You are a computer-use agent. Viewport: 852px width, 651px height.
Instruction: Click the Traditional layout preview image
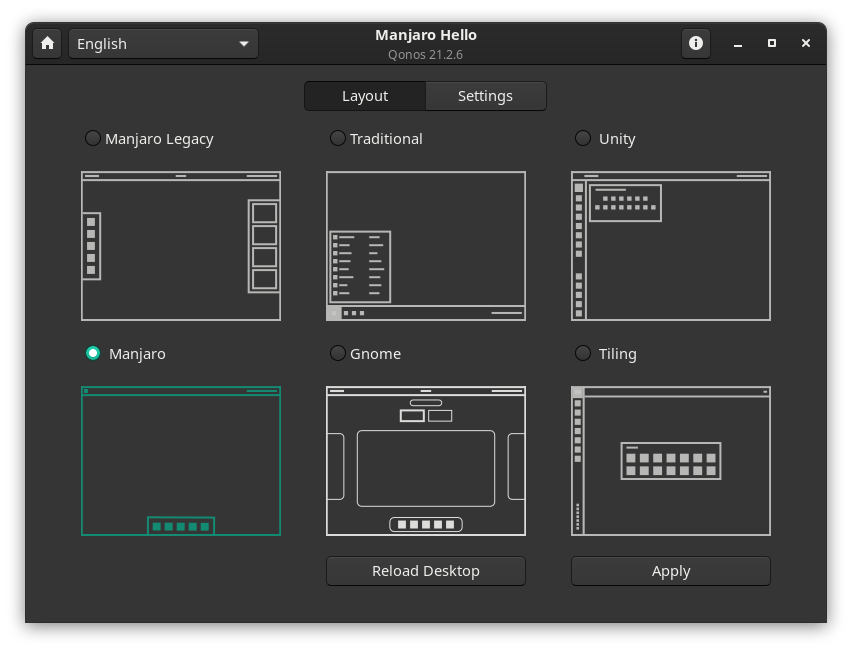click(426, 246)
